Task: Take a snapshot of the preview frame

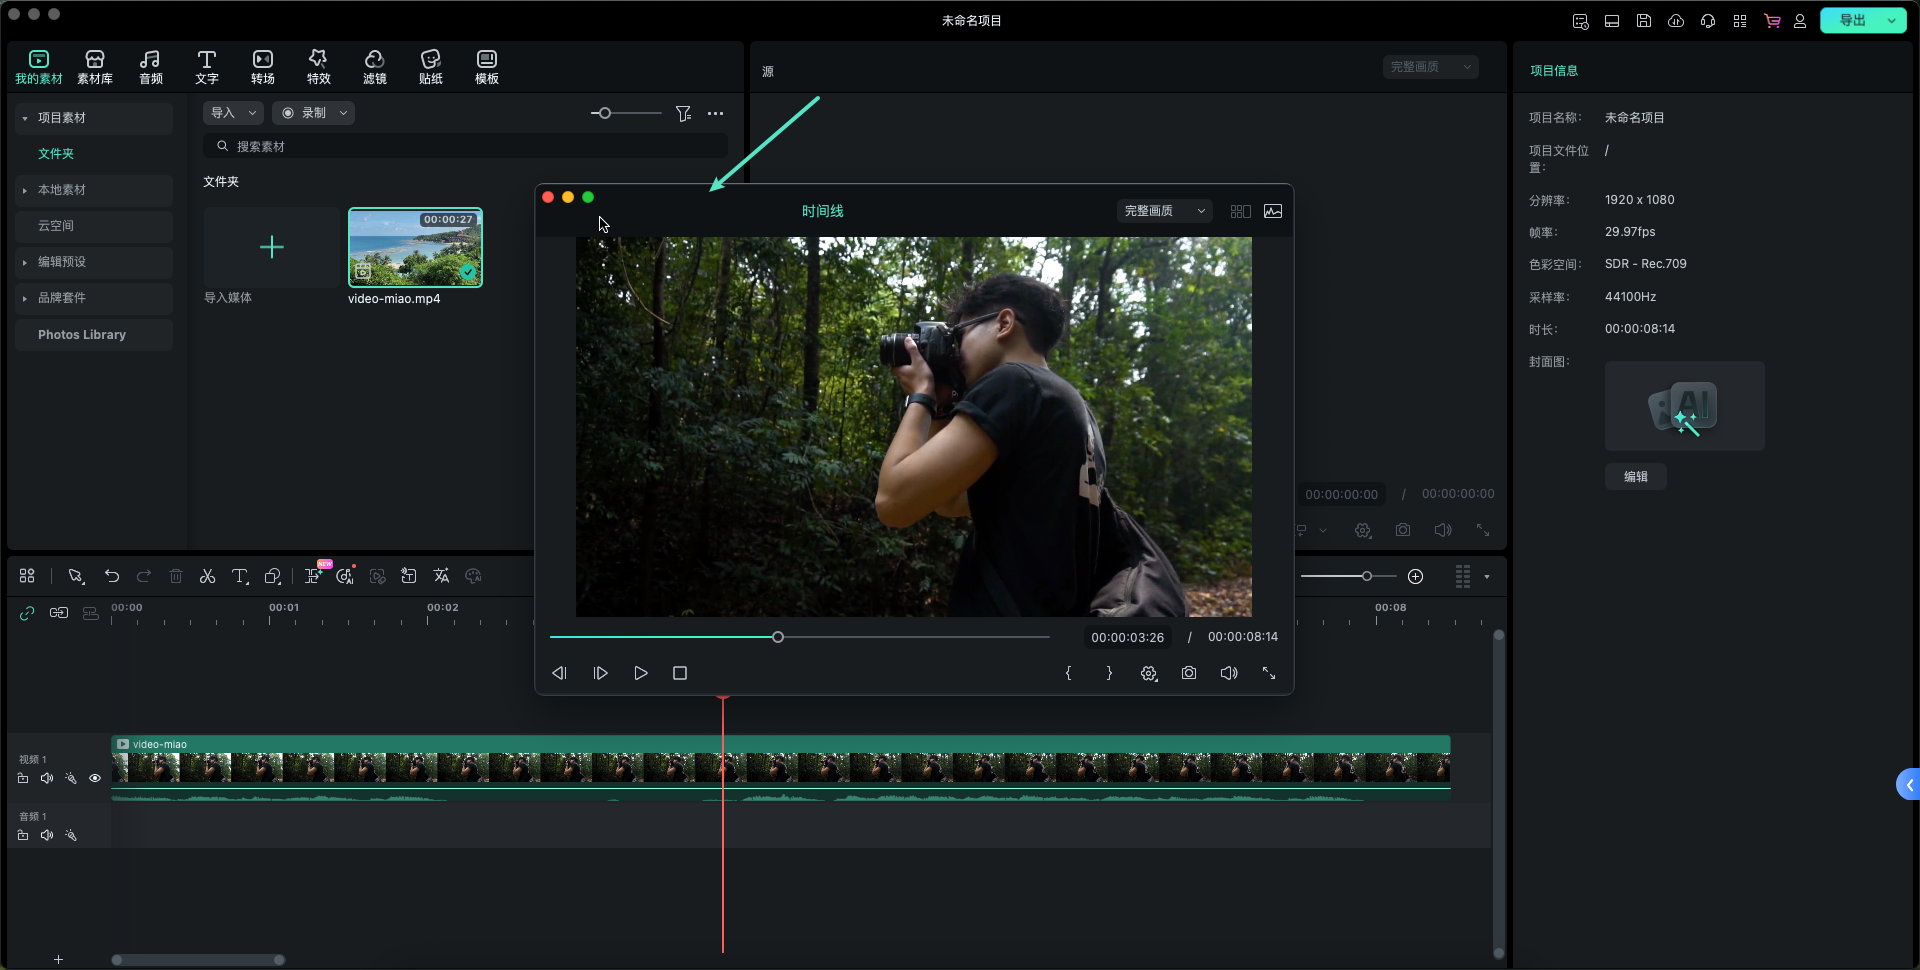Action: point(1188,673)
